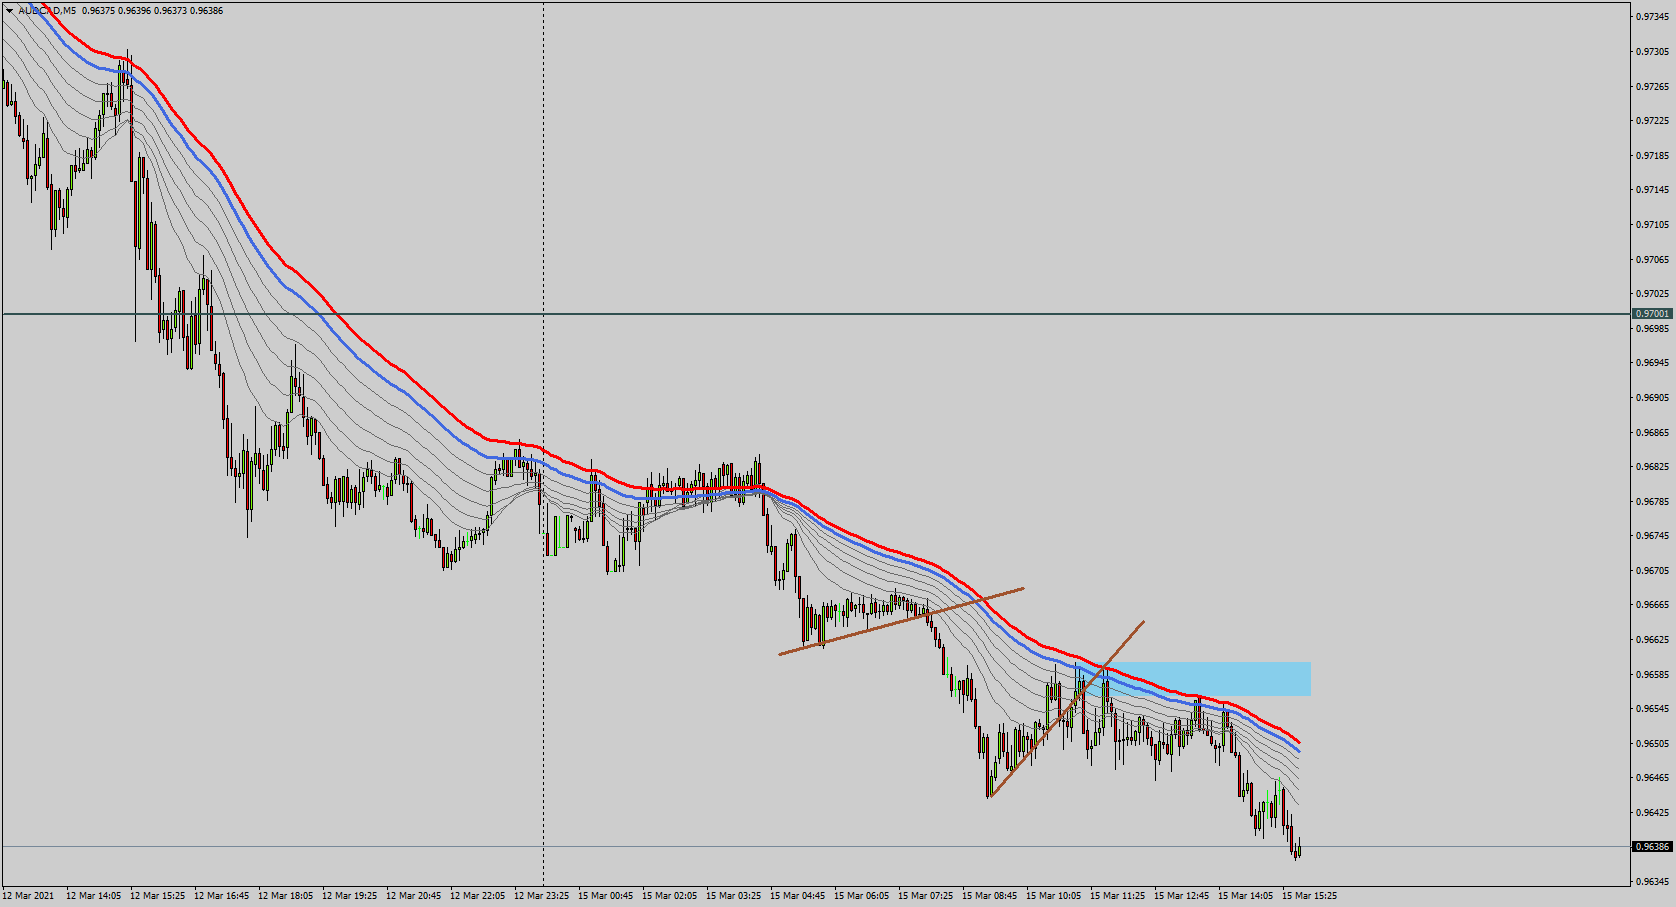Click the 0.97345 price axis label
The width and height of the screenshot is (1676, 907).
point(1652,17)
